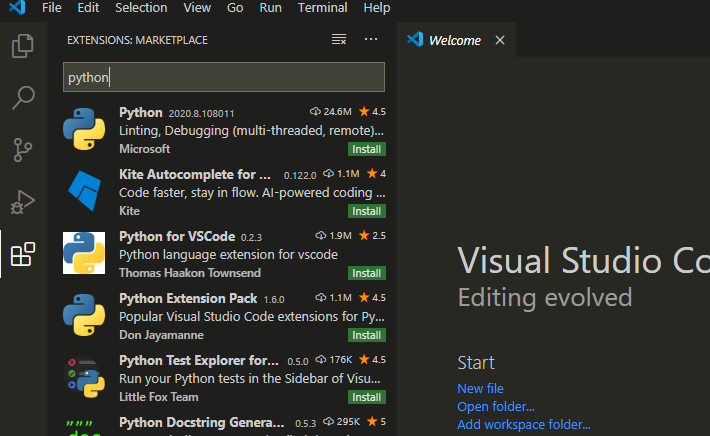Install the Python Test Explorer extension

click(366, 397)
